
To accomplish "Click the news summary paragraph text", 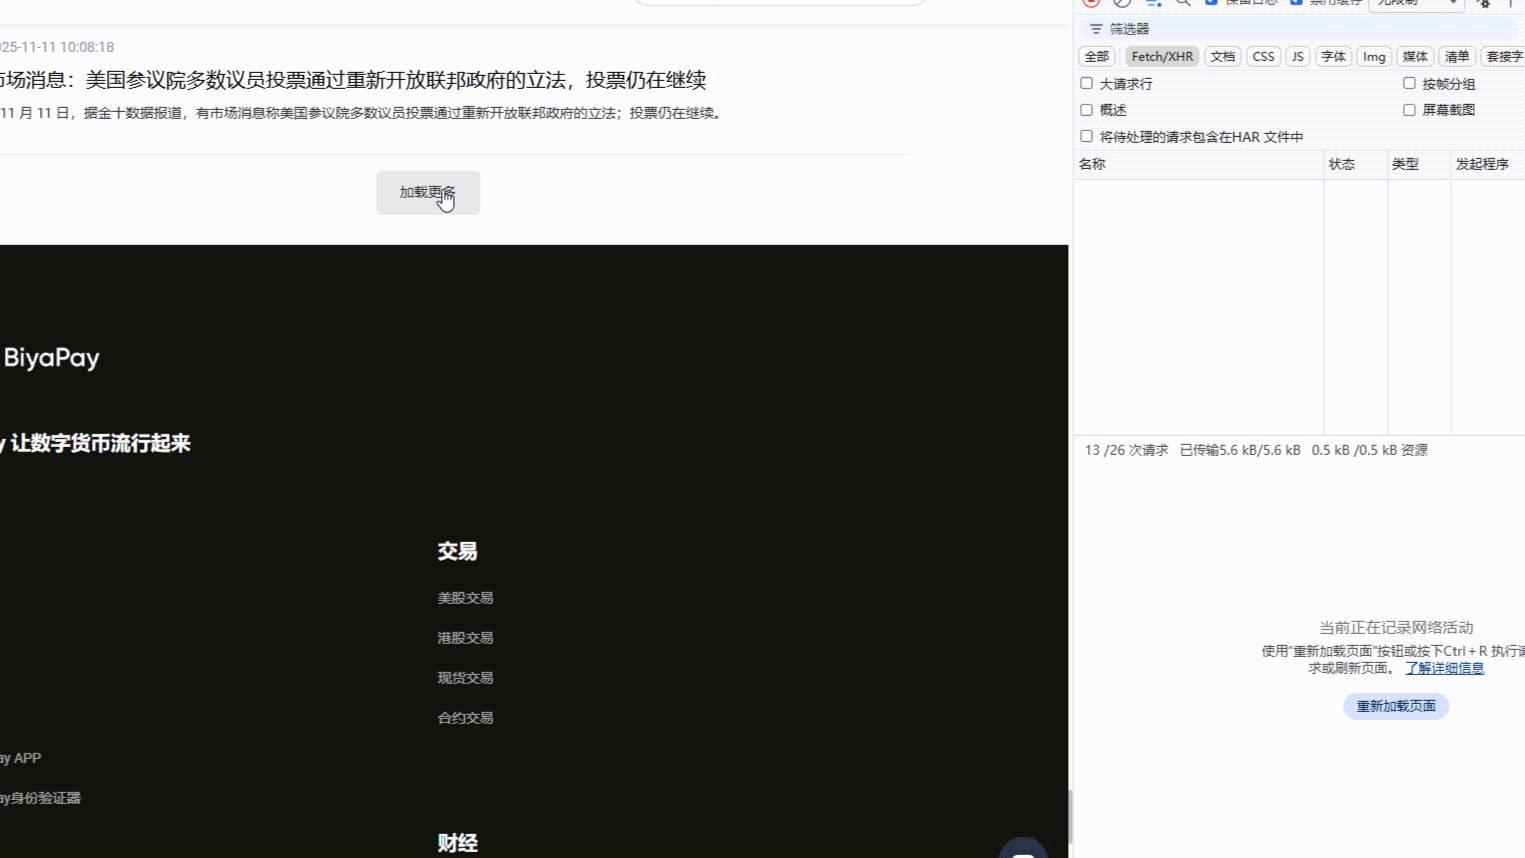I will 362,113.
